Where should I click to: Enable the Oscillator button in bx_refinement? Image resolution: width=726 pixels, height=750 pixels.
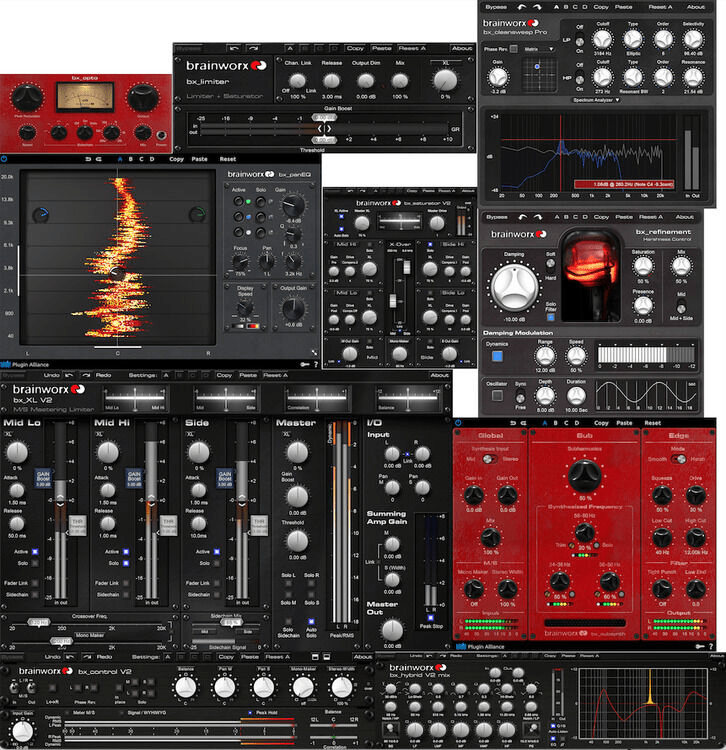click(497, 396)
